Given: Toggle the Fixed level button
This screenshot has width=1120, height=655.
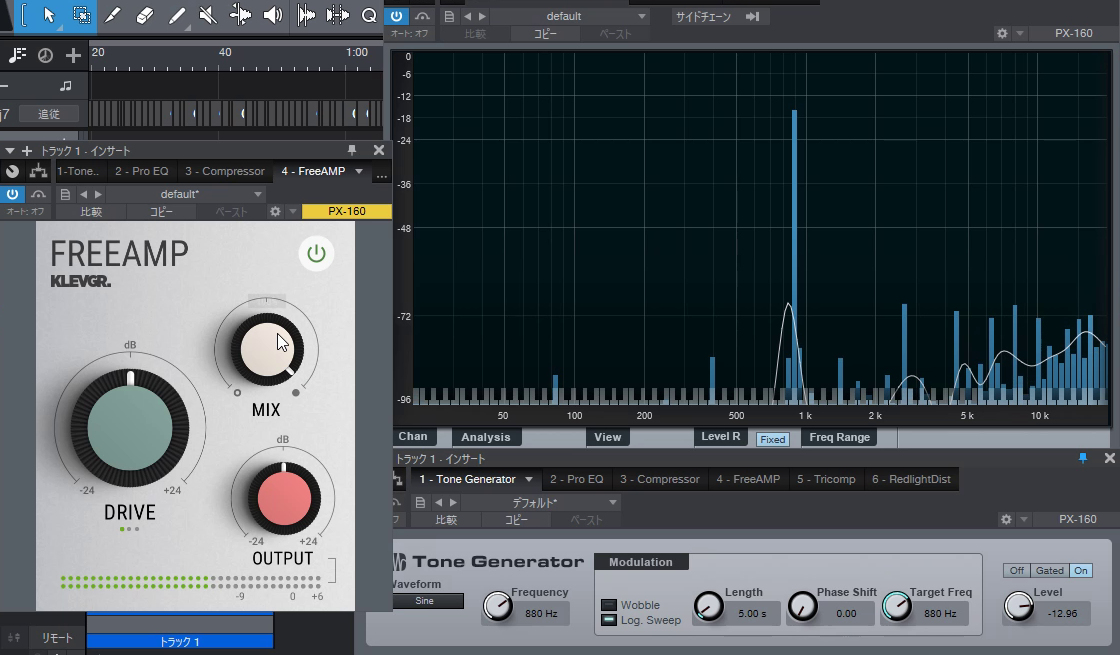Looking at the screenshot, I should pyautogui.click(x=772, y=439).
